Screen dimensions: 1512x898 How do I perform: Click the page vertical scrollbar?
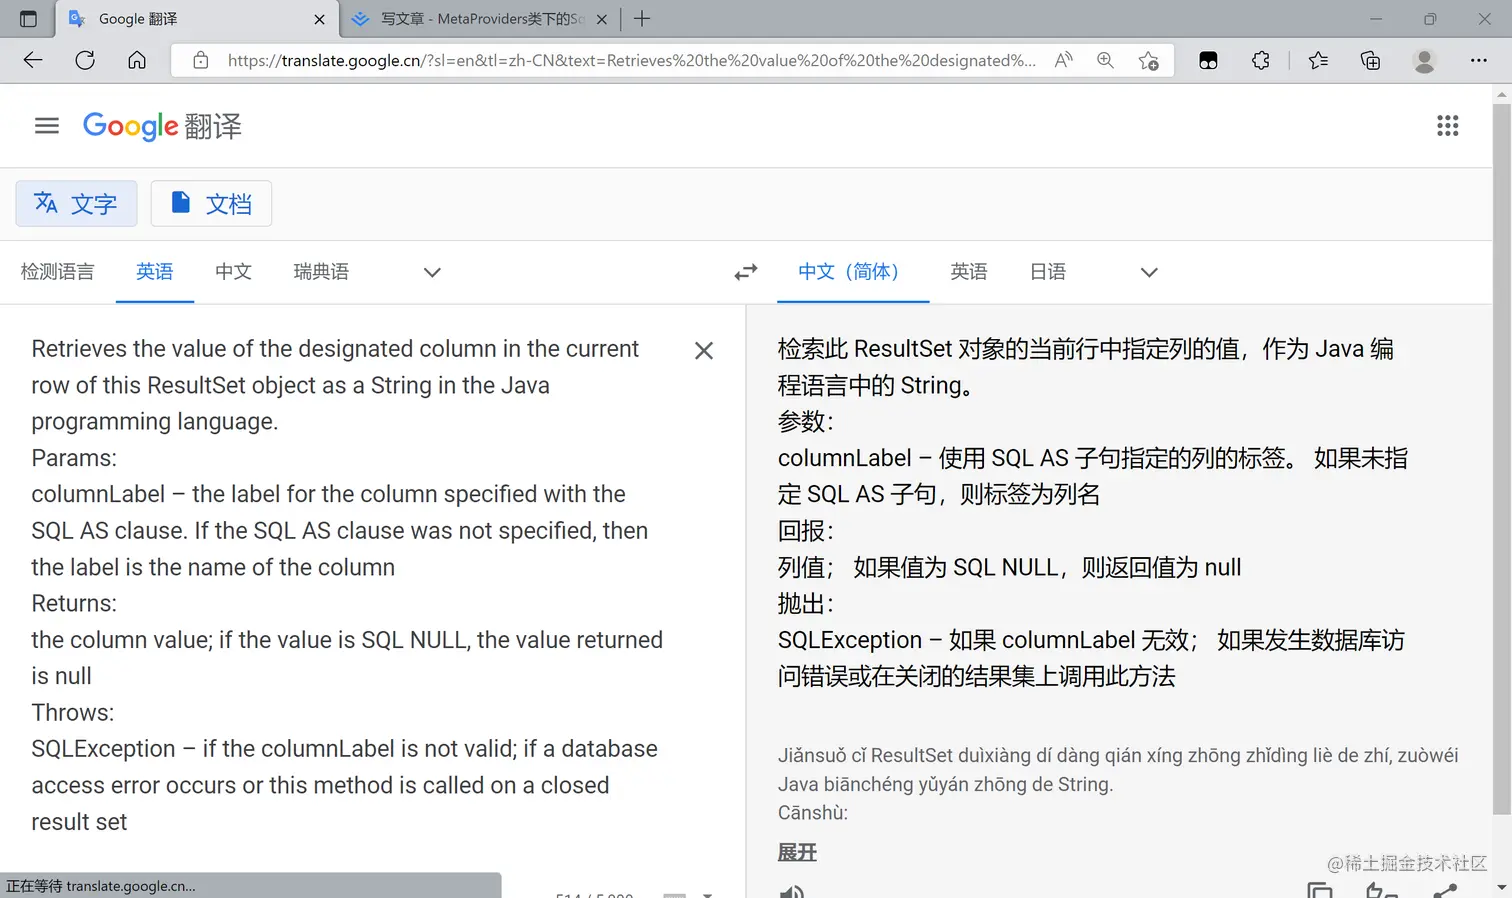click(1501, 457)
